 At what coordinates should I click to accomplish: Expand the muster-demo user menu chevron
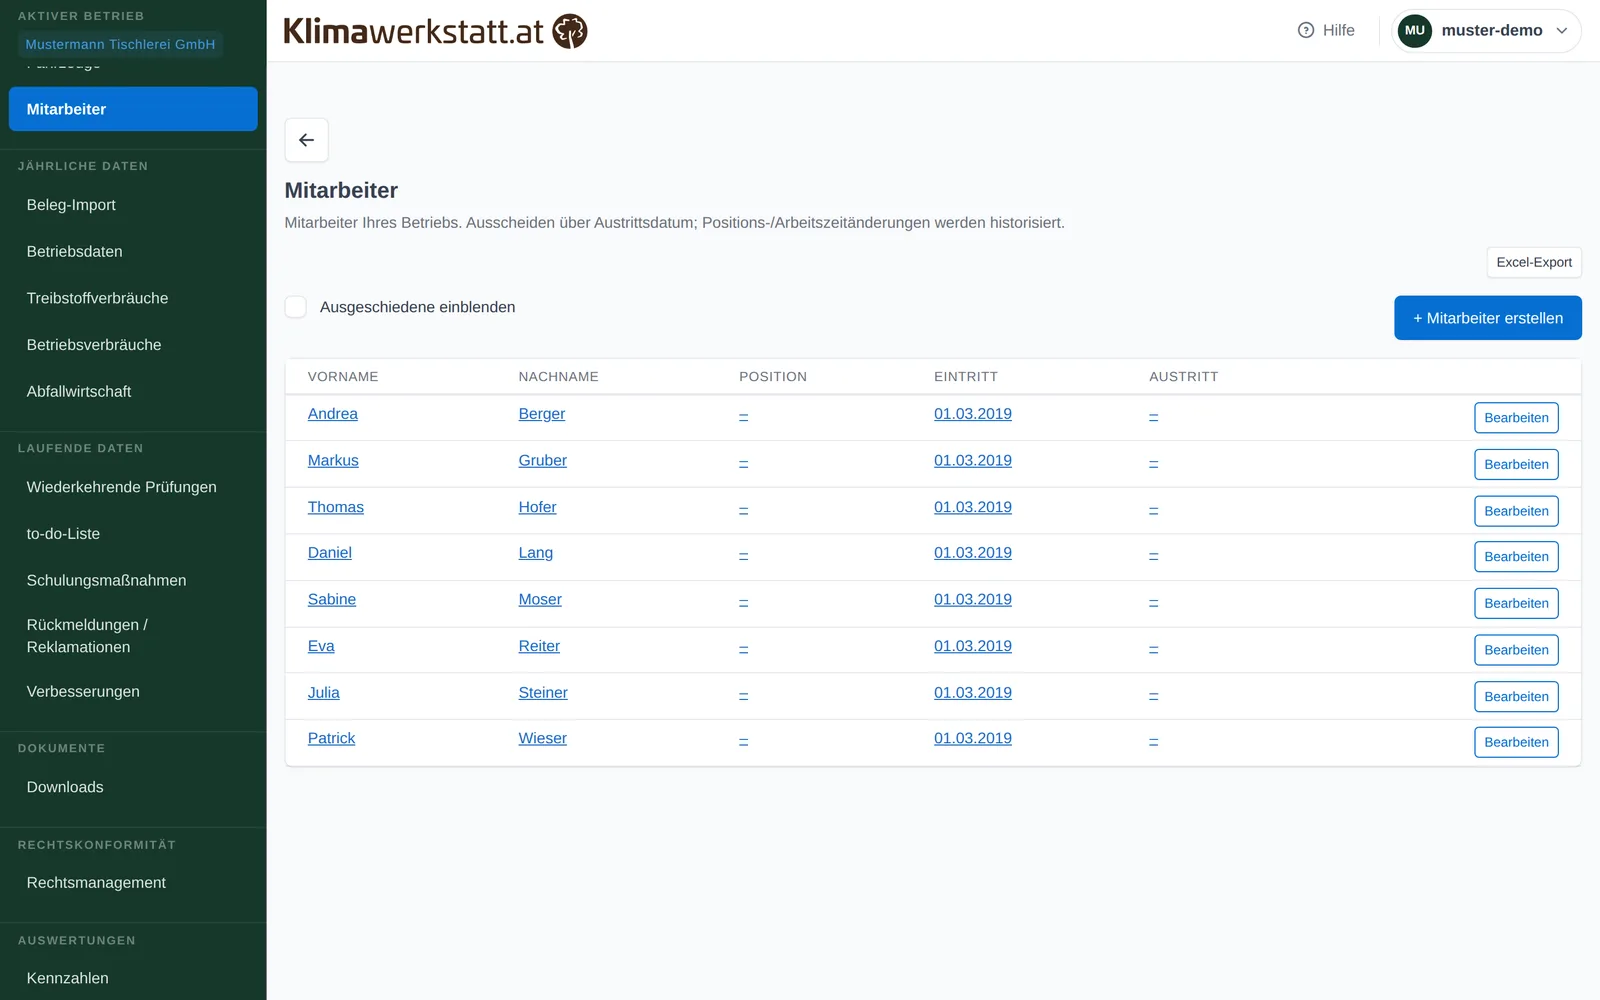[1561, 31]
